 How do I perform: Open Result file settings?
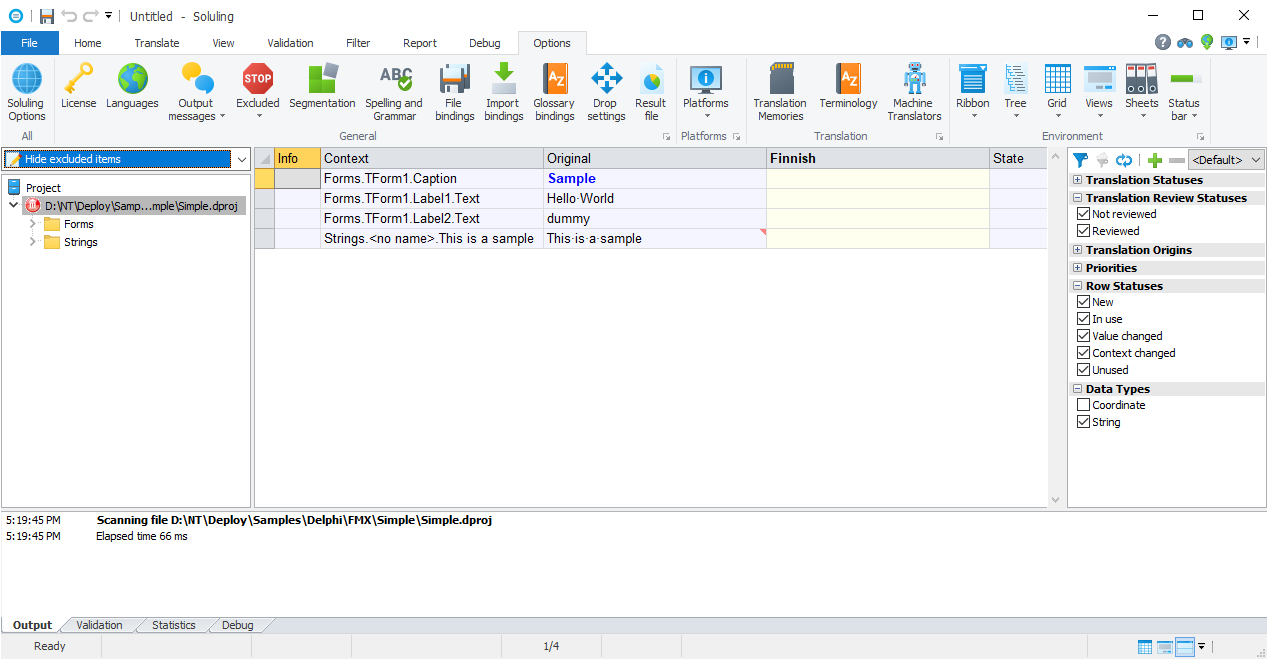coord(651,92)
